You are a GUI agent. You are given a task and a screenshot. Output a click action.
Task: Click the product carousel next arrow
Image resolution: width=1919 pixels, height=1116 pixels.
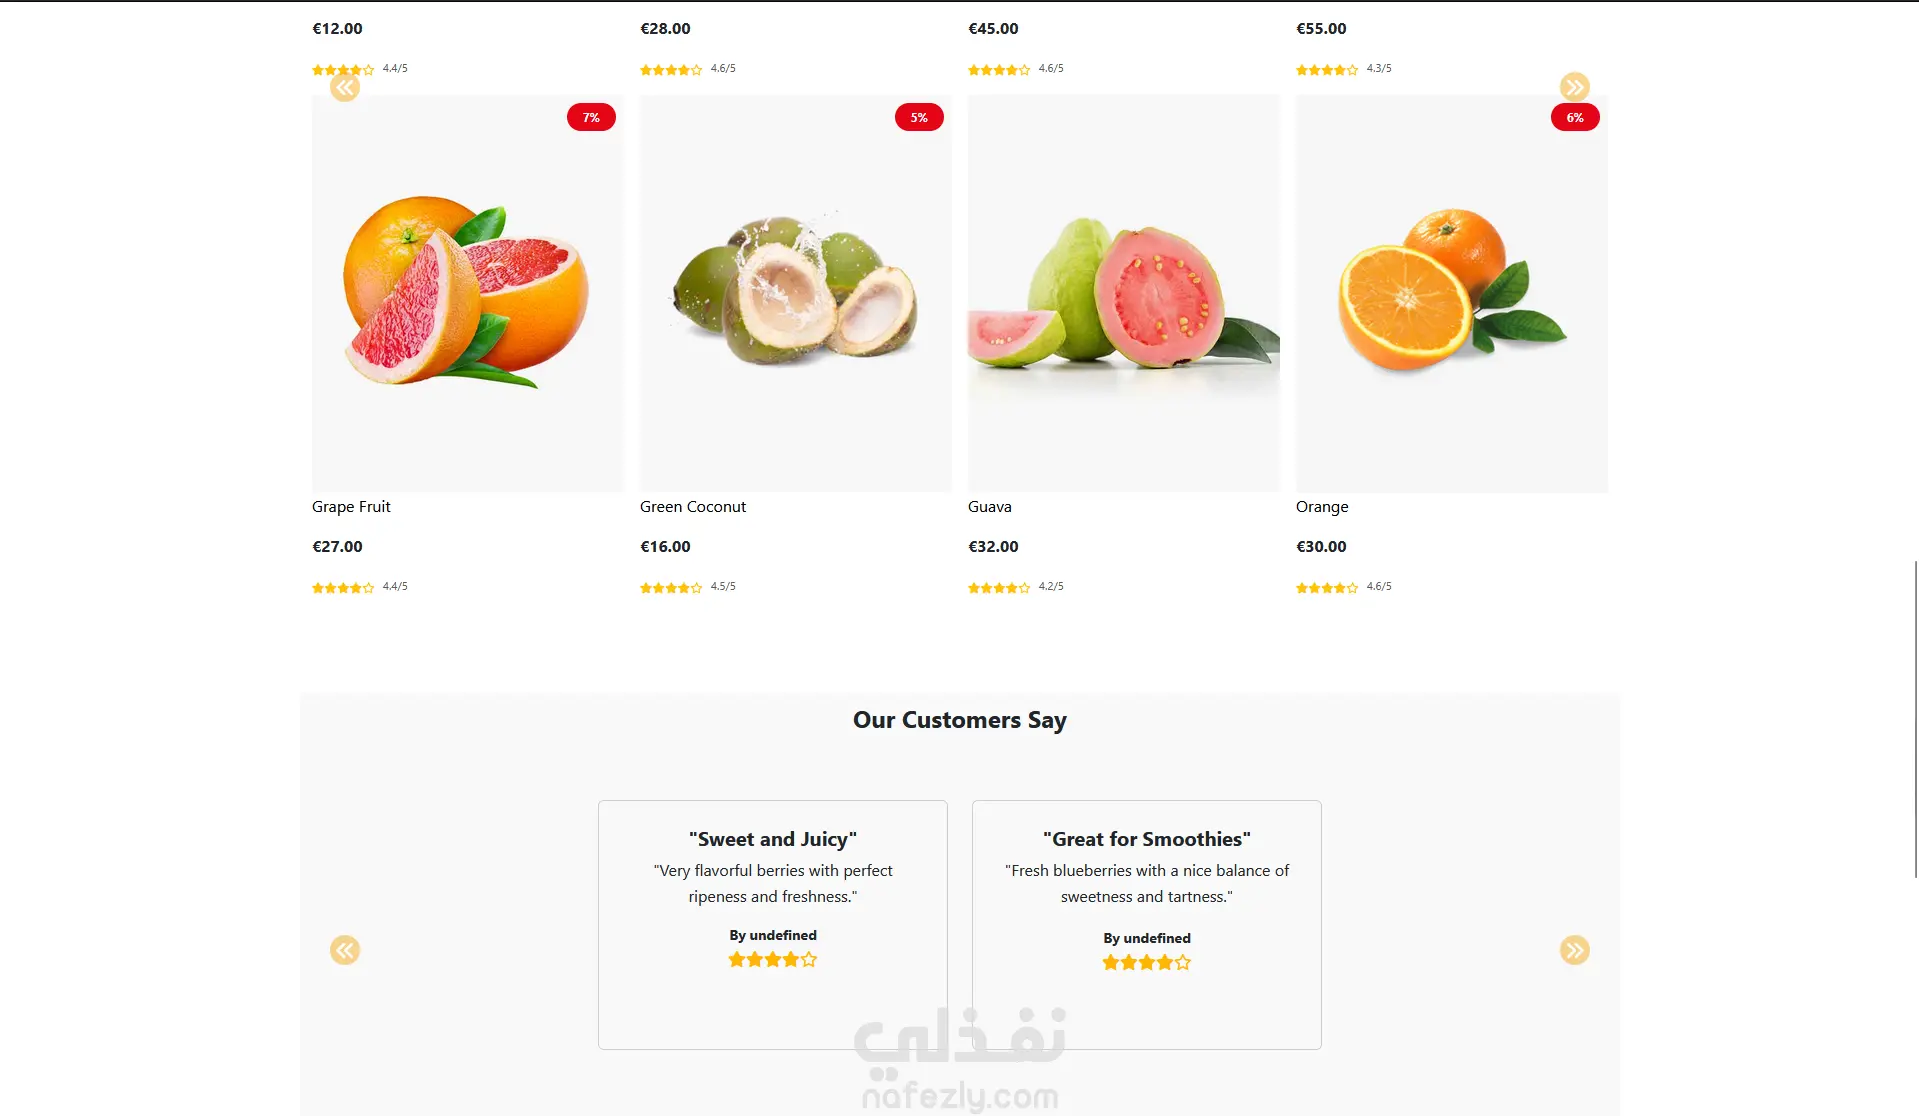coord(1575,87)
